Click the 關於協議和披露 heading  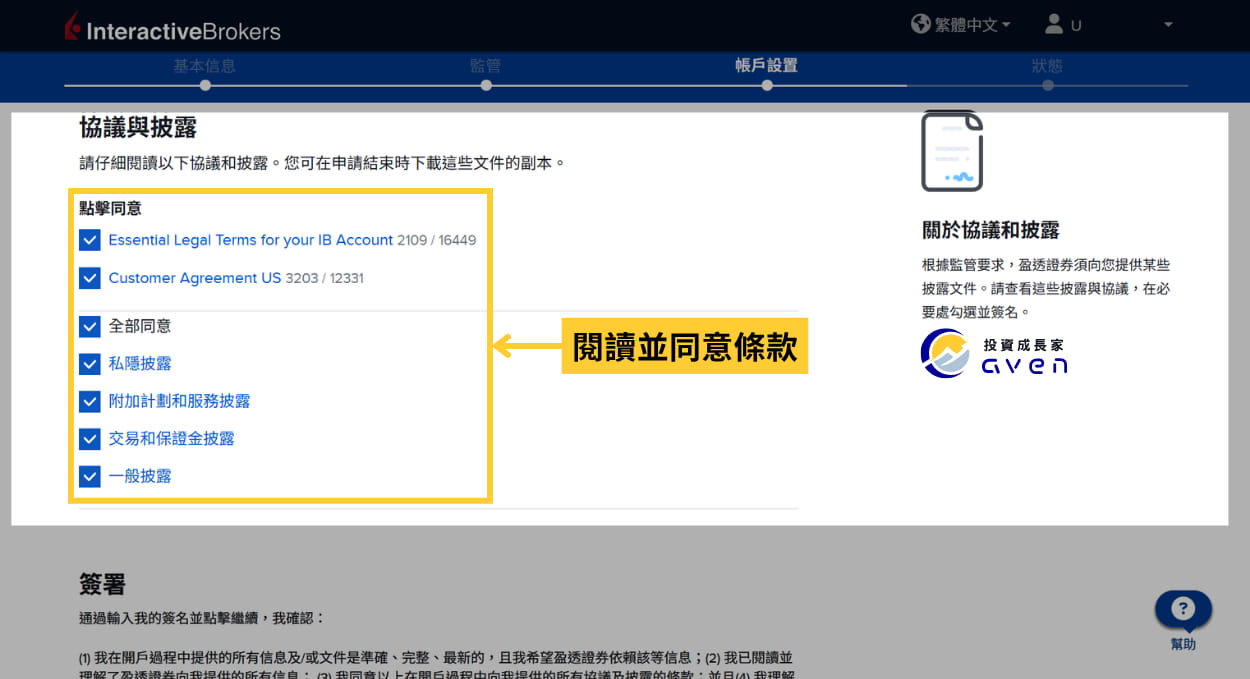(990, 229)
